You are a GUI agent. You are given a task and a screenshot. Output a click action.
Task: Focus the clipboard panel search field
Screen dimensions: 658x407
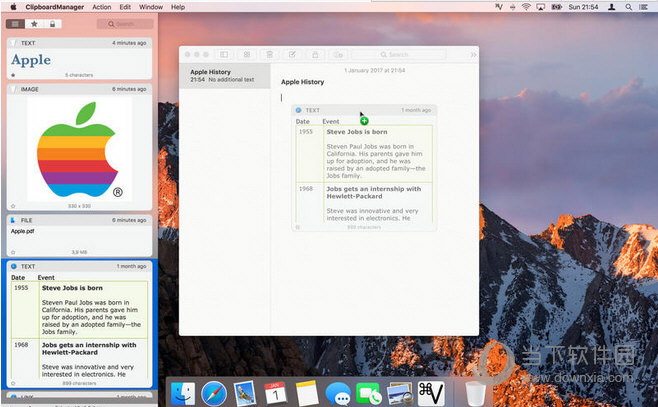[125, 24]
